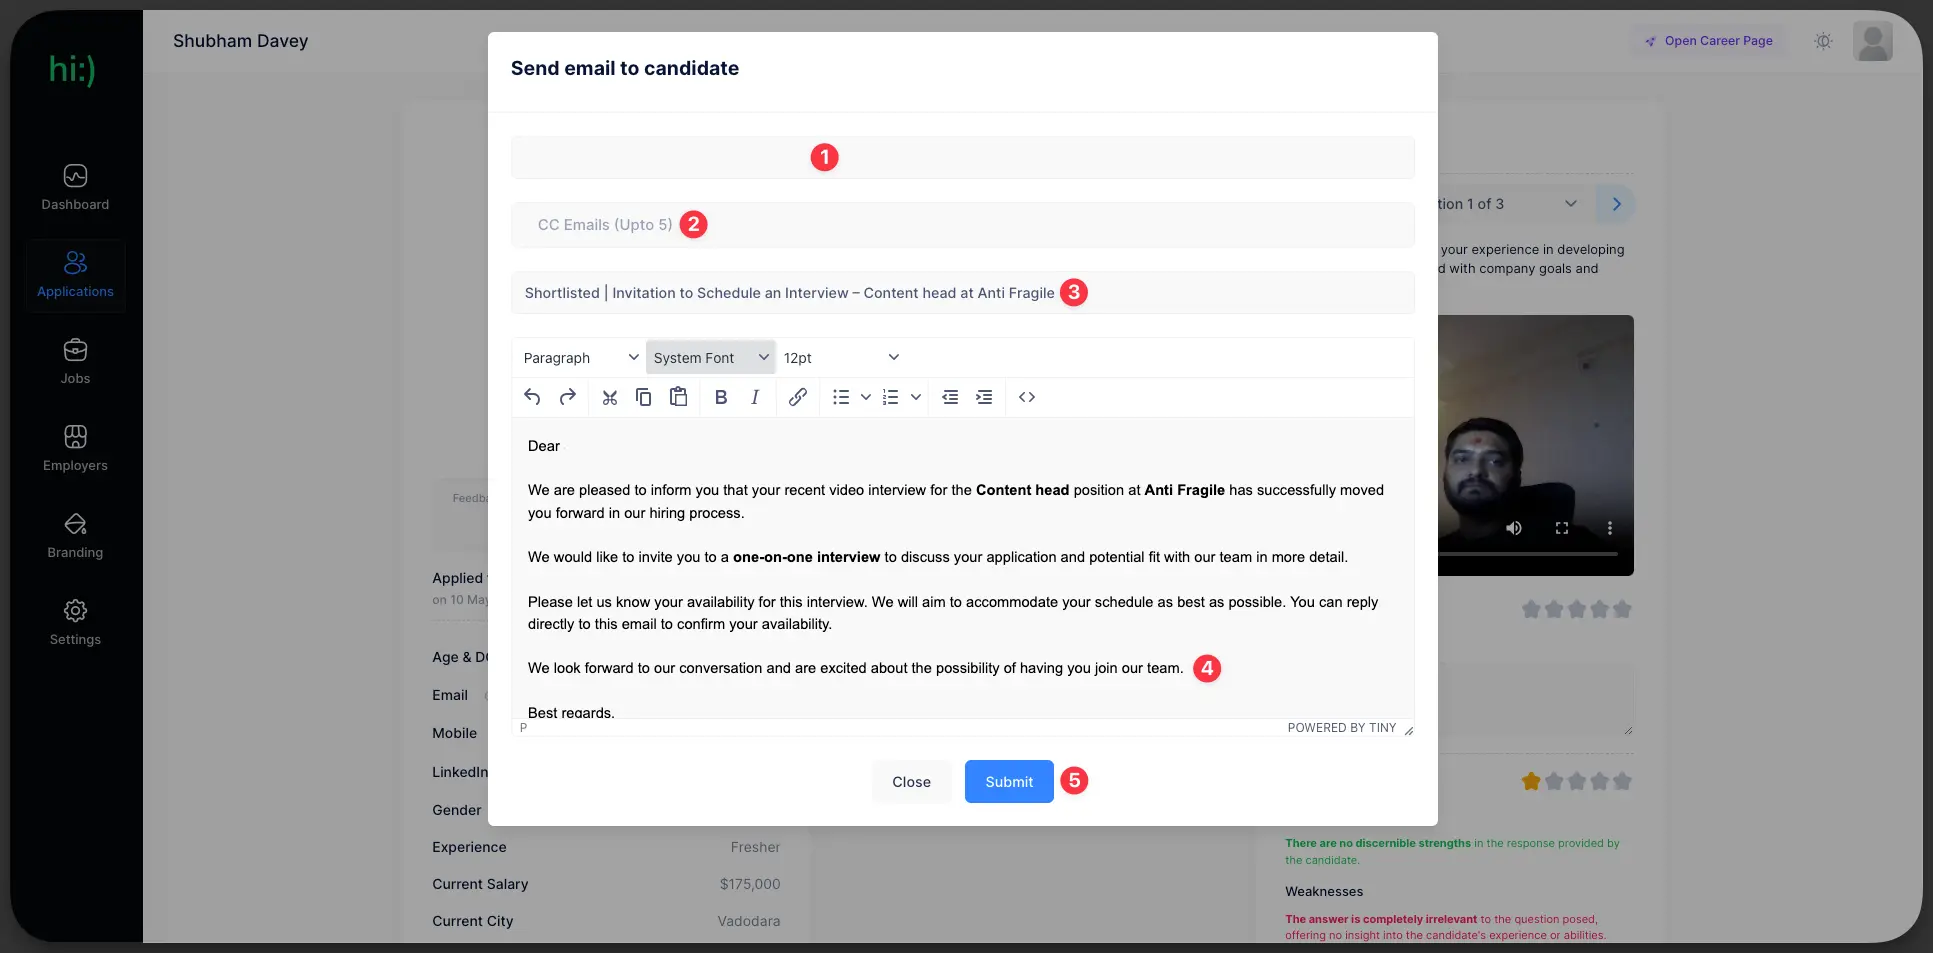
Task: Submit the email to candidate
Action: click(x=1008, y=782)
